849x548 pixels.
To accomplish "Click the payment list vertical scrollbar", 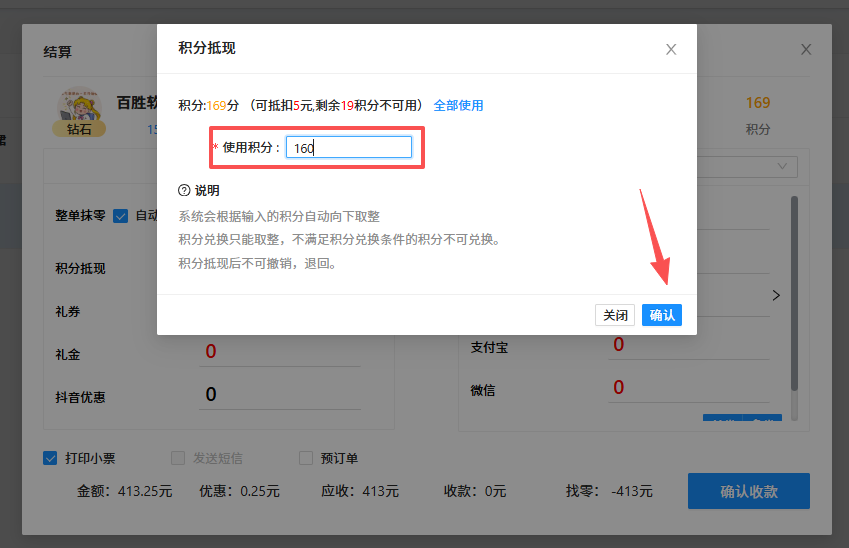I will [x=795, y=290].
